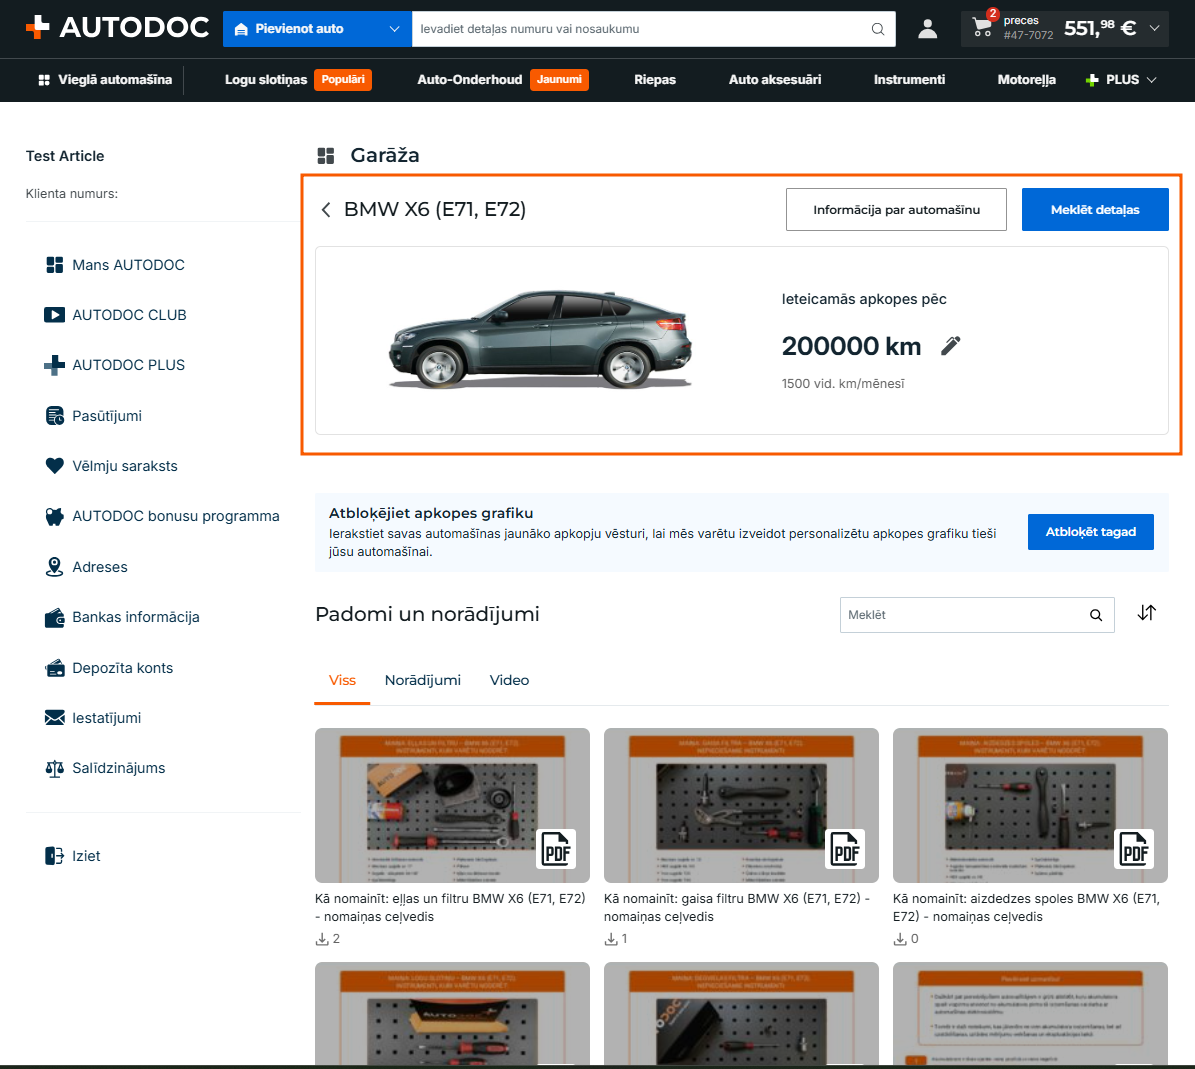
Task: Open ignition coils guide thumbnail
Action: [x=1030, y=805]
